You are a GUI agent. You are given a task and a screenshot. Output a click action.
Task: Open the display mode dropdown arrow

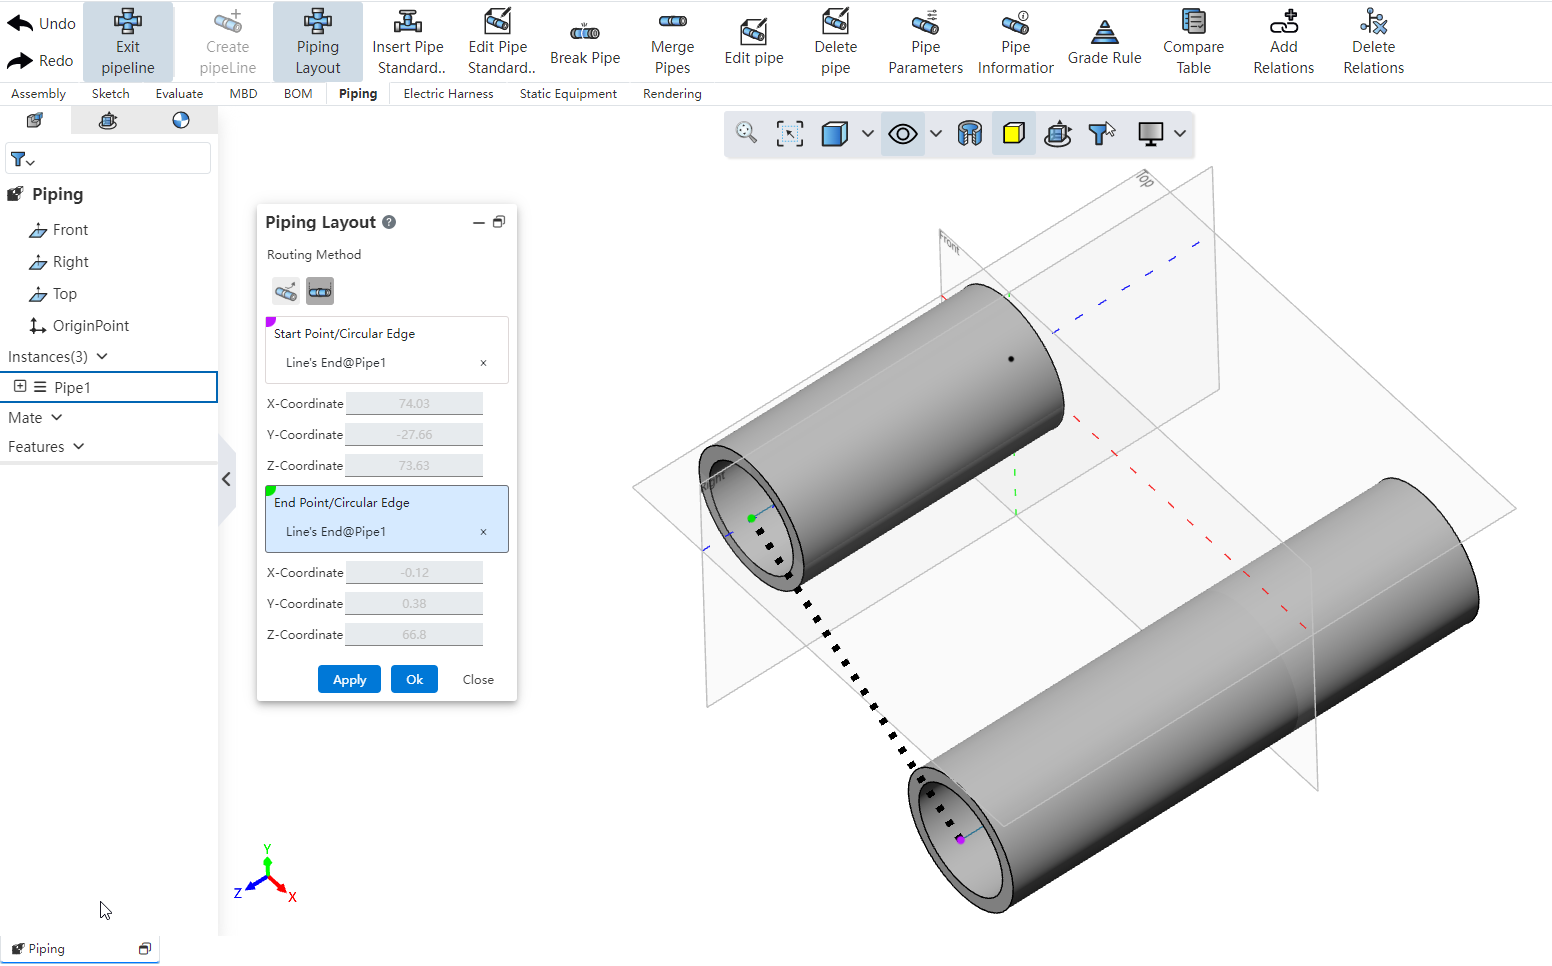coord(1180,133)
